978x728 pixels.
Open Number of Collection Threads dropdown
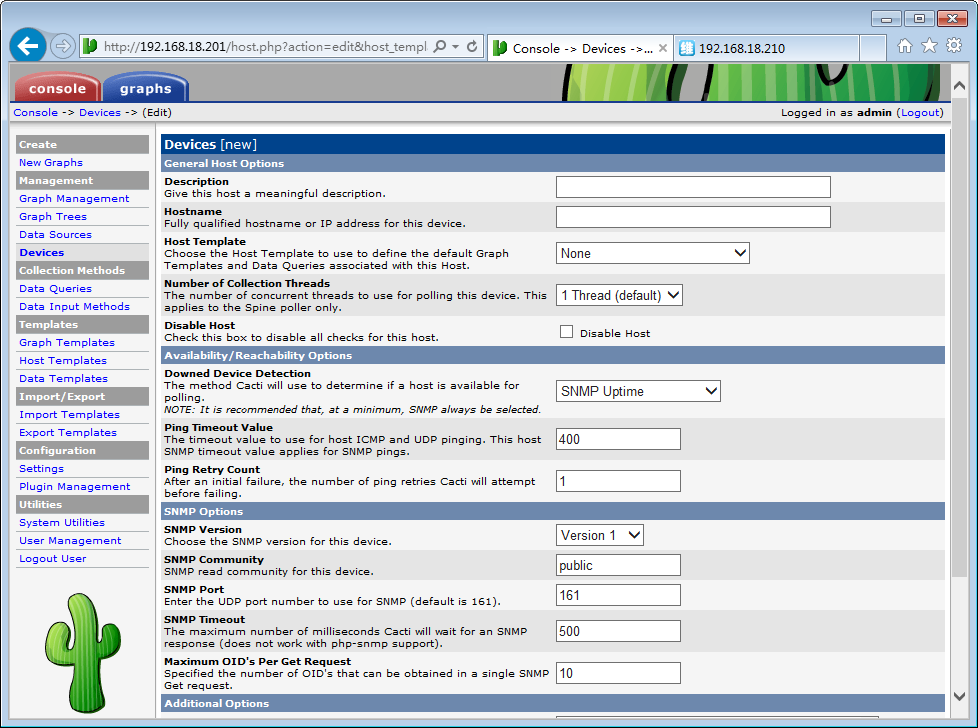(x=619, y=295)
